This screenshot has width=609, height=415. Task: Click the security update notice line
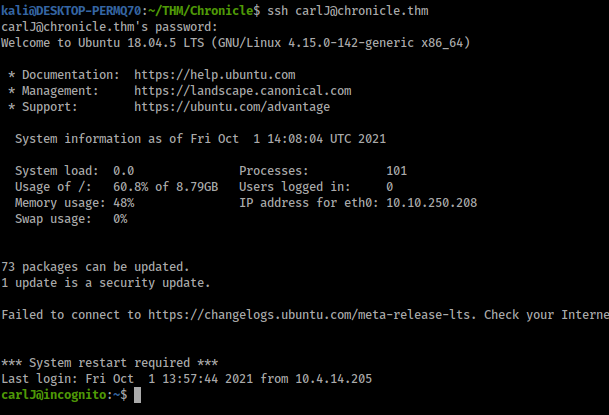tap(106, 283)
